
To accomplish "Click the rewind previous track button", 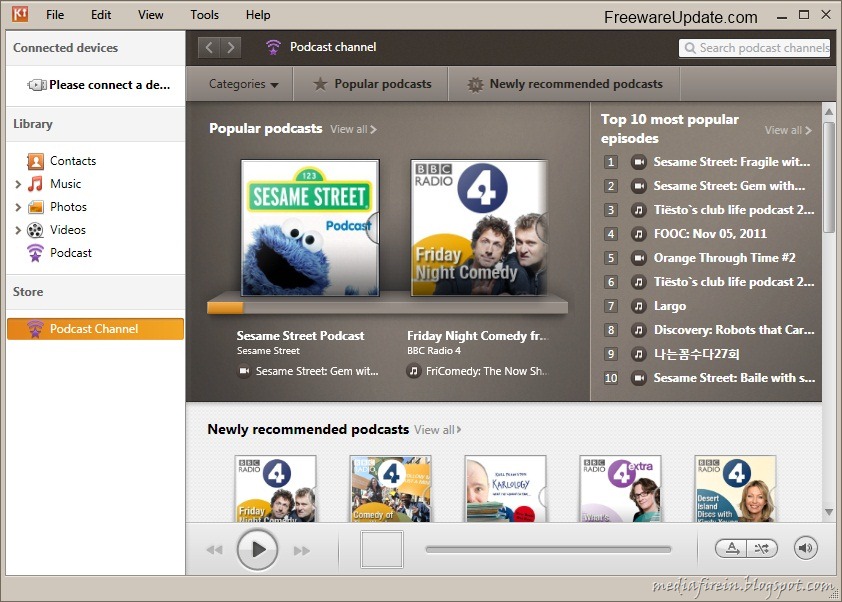I will coord(214,550).
